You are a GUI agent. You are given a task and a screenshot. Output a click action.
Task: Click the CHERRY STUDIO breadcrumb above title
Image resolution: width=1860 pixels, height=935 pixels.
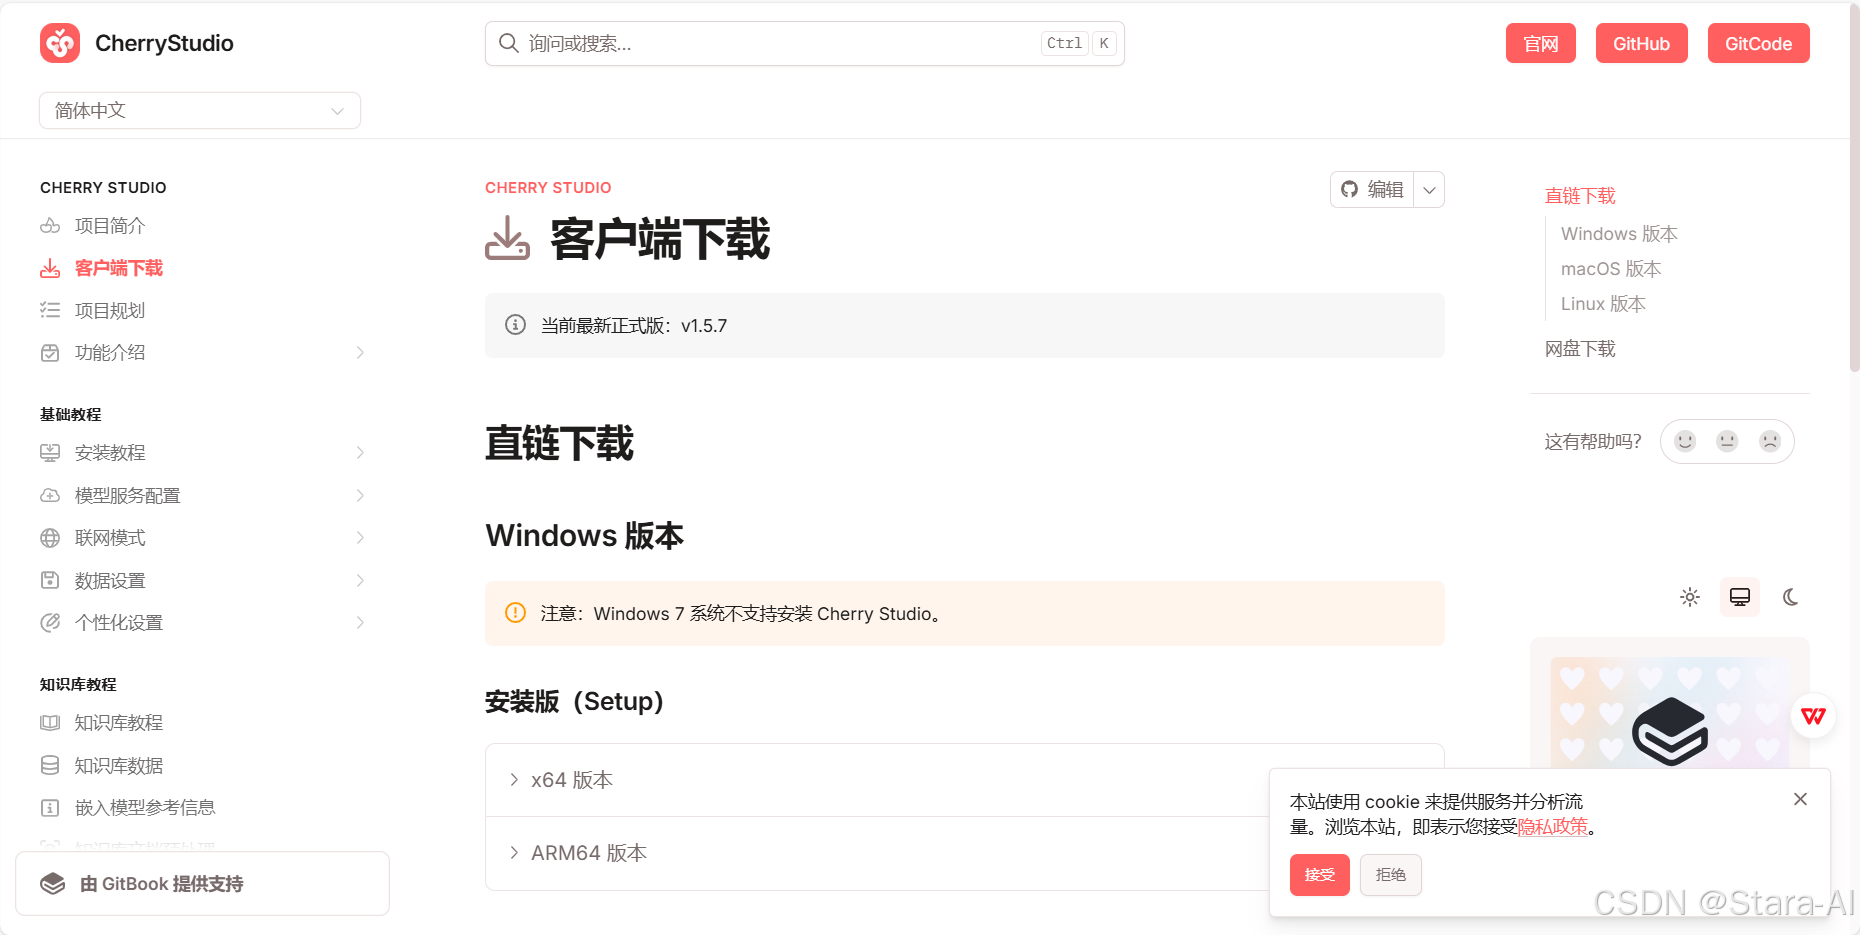click(x=548, y=188)
